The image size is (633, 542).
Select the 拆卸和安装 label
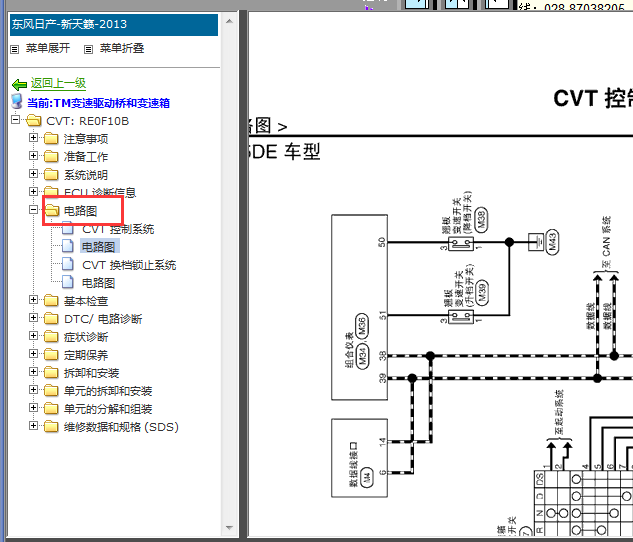[x=91, y=373]
